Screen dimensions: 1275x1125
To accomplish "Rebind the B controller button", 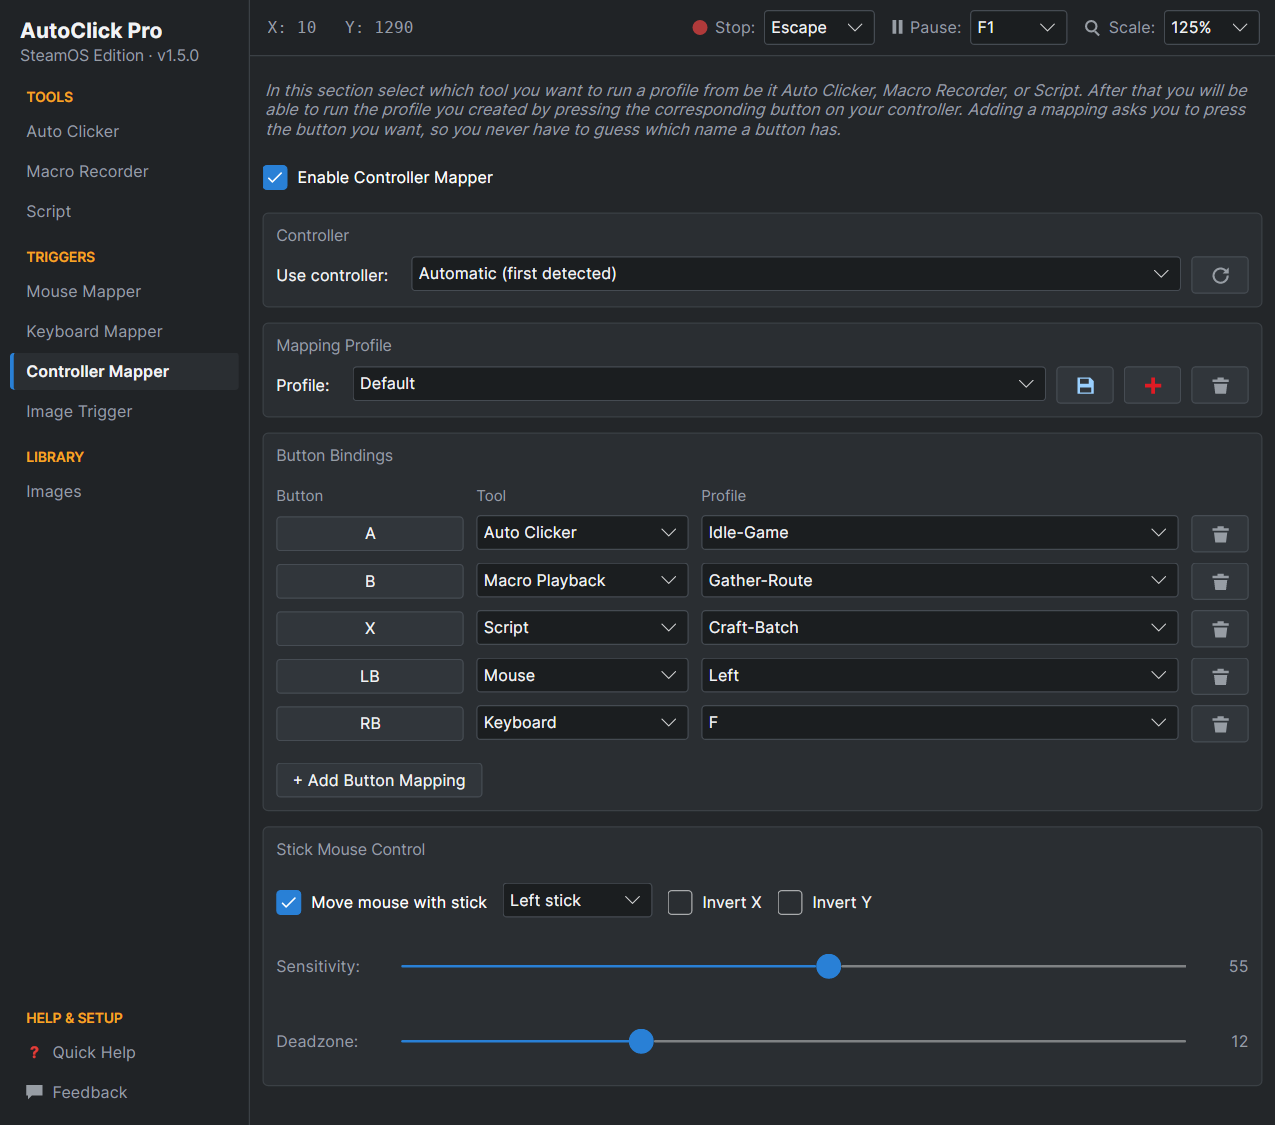I will coord(370,581).
